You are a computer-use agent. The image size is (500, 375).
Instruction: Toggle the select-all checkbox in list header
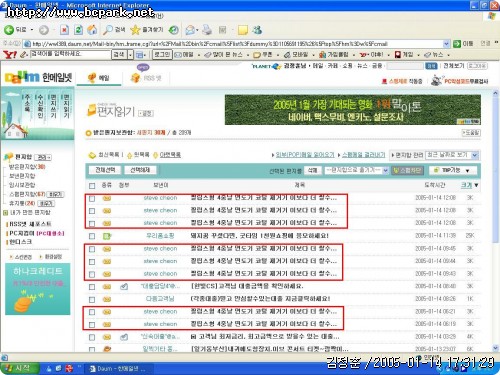pos(92,186)
